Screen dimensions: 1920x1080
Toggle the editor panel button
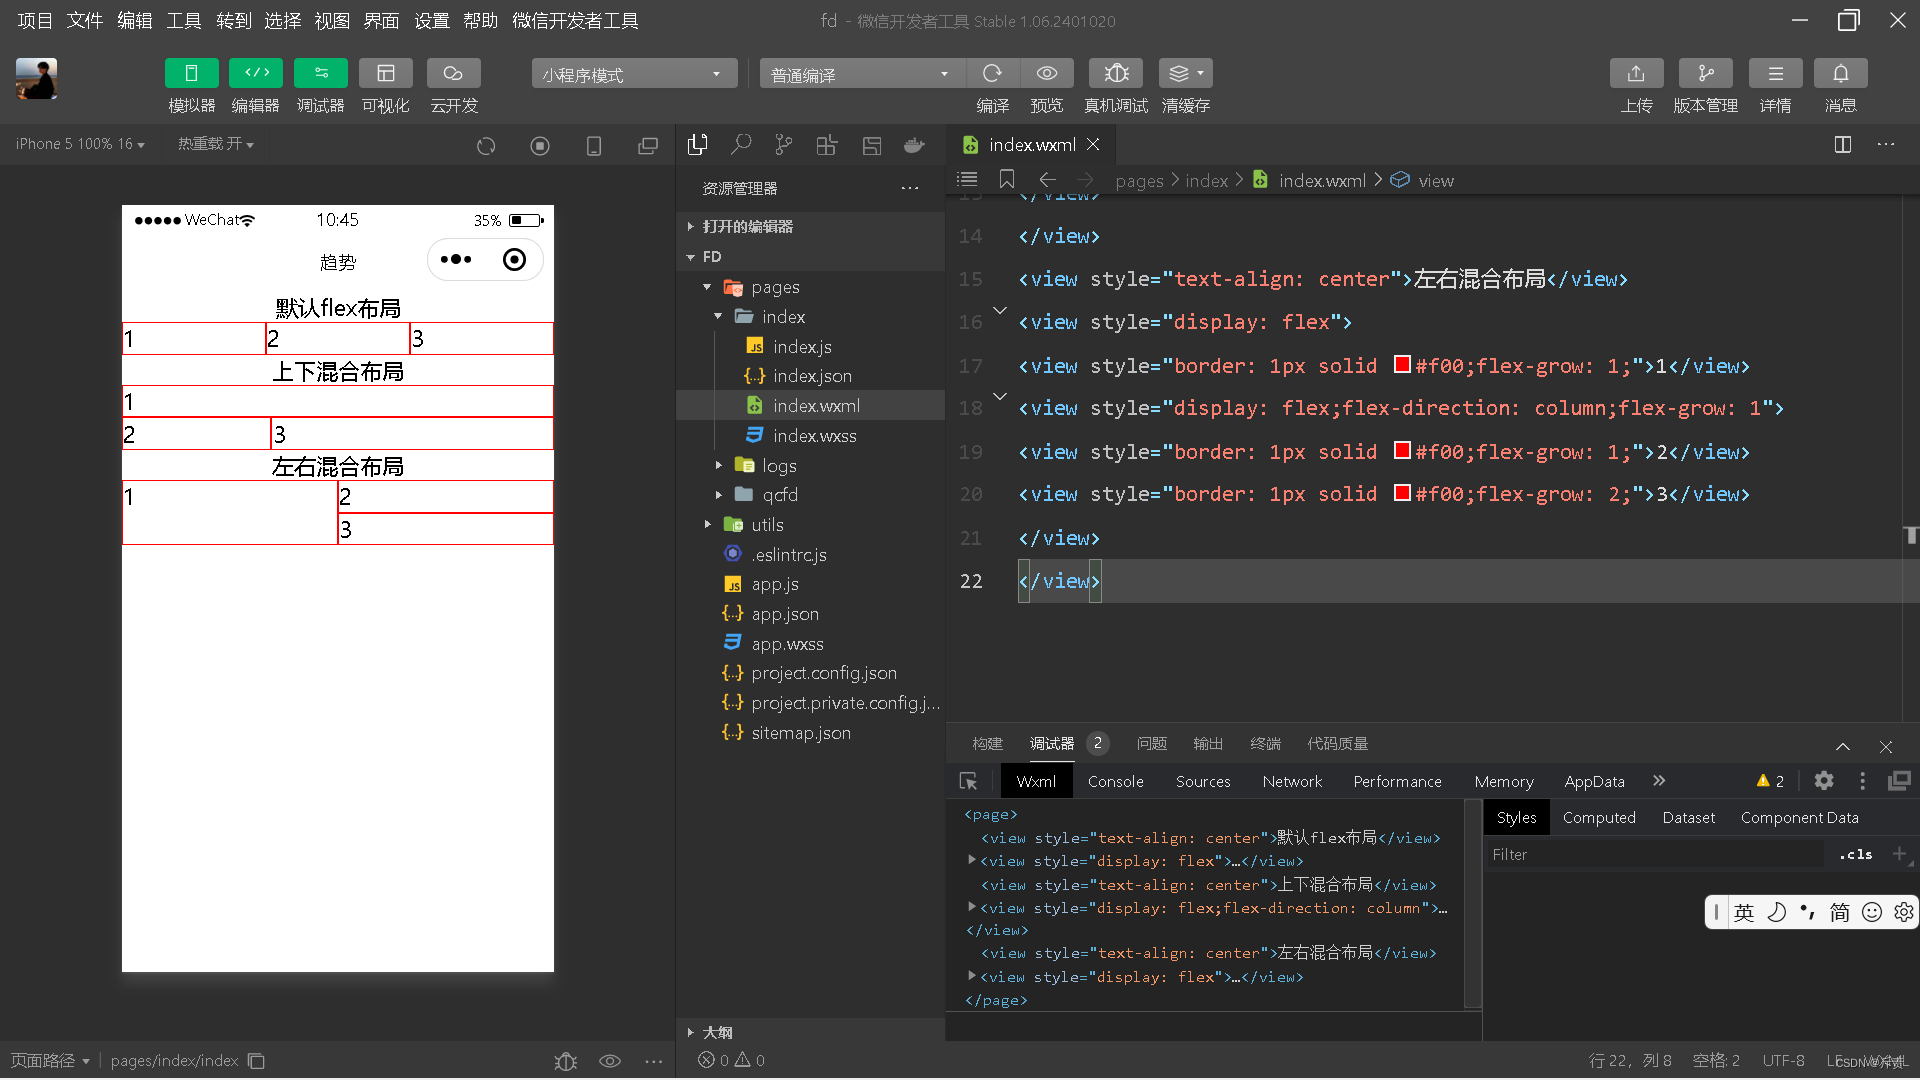[256, 73]
